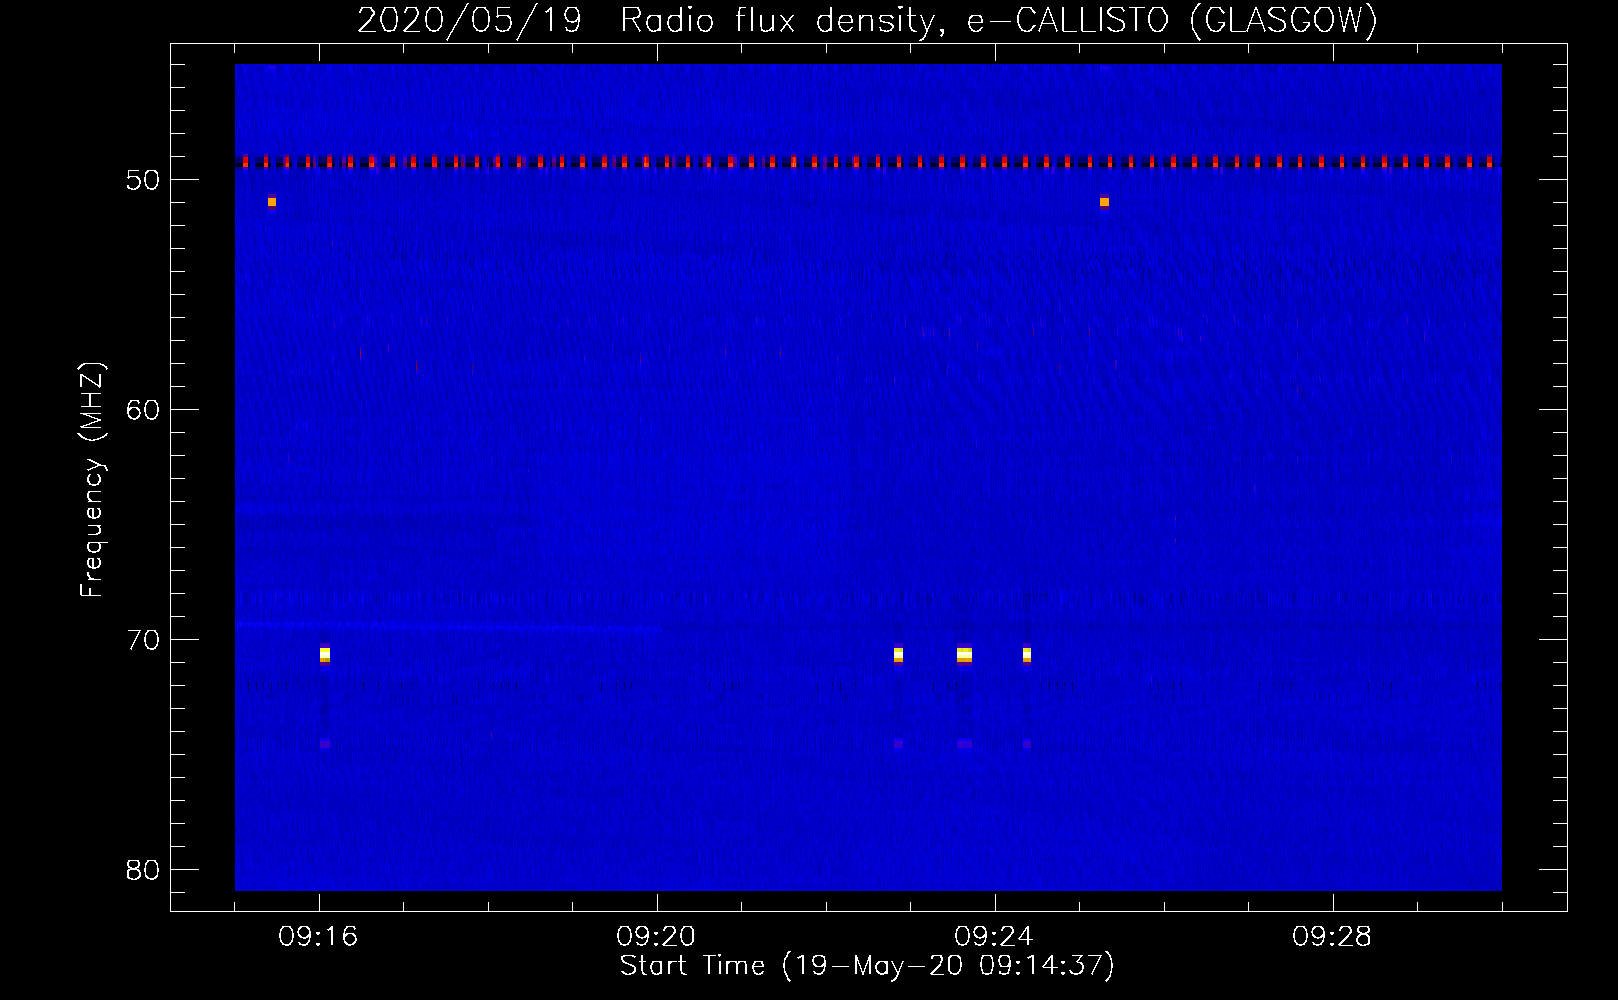Click the widest bright burst near 09:23:40 at 71 MHz
Screen dimensions: 1618x1000
click(964, 655)
